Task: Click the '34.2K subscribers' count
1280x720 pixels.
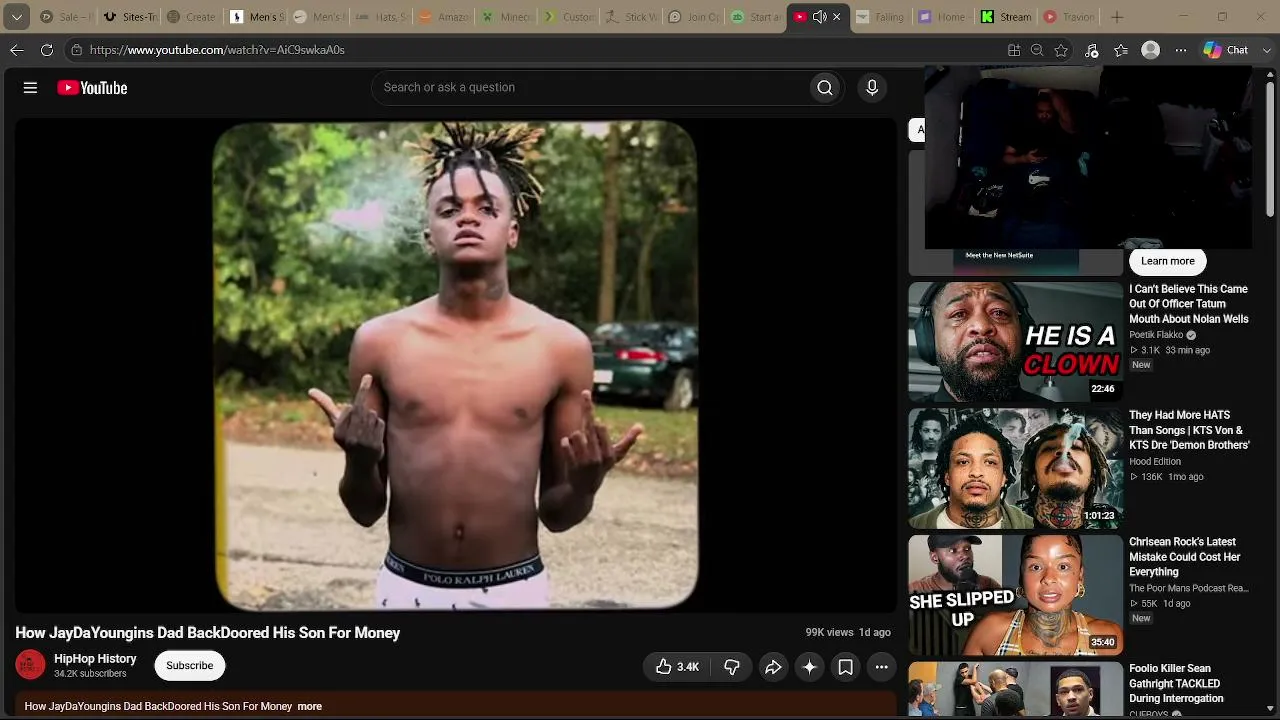Action: (90, 674)
